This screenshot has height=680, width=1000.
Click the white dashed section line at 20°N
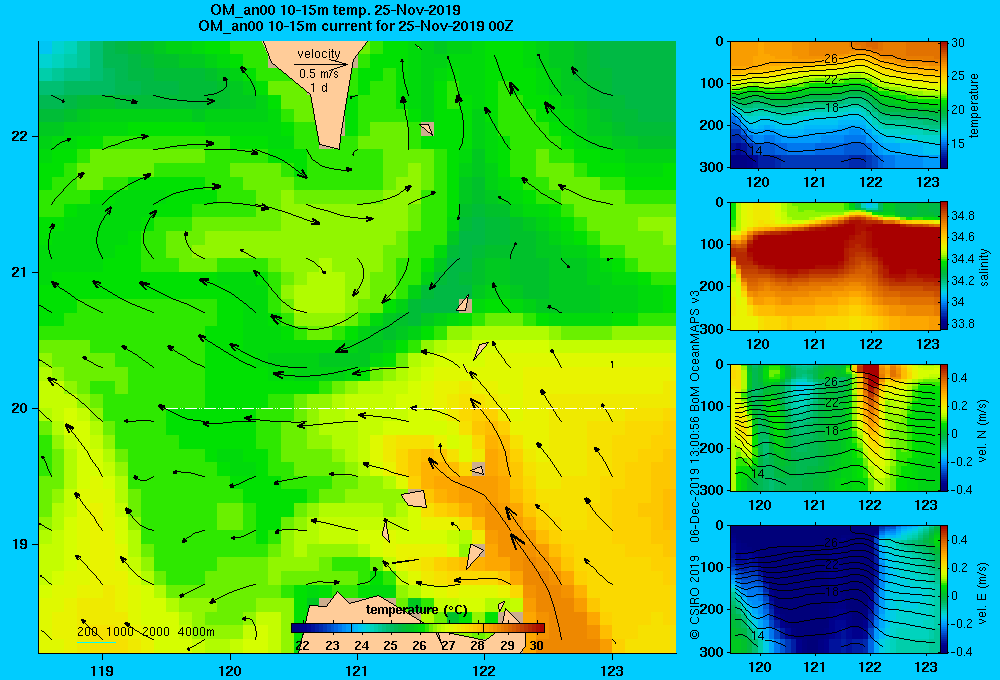point(401,408)
